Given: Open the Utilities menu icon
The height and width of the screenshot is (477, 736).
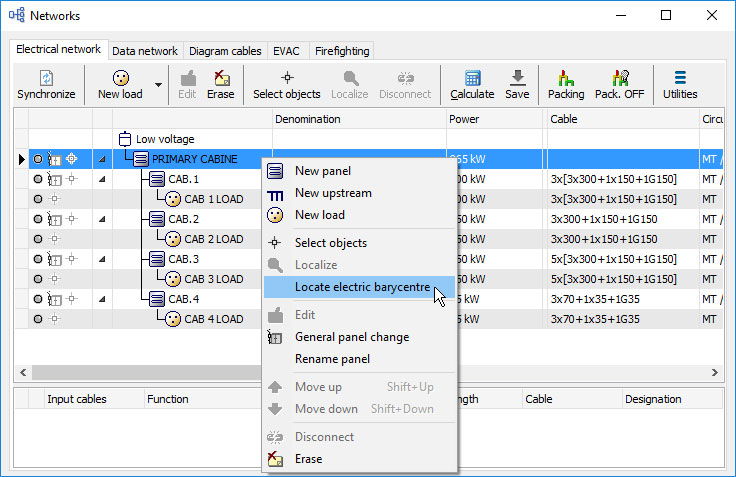Looking at the screenshot, I should tap(680, 78).
